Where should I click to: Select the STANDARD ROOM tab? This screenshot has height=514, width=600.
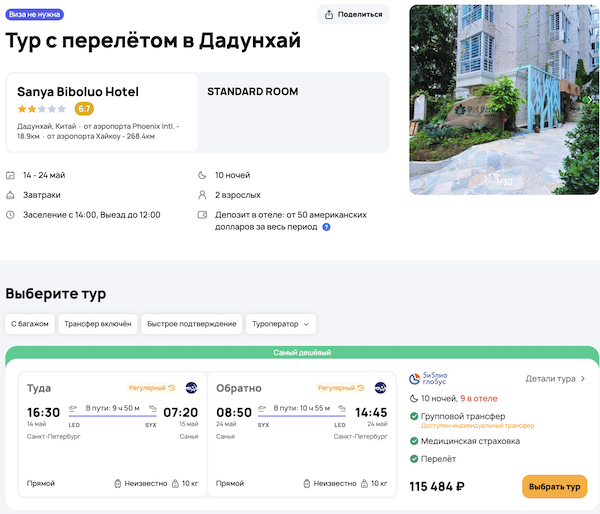252,92
